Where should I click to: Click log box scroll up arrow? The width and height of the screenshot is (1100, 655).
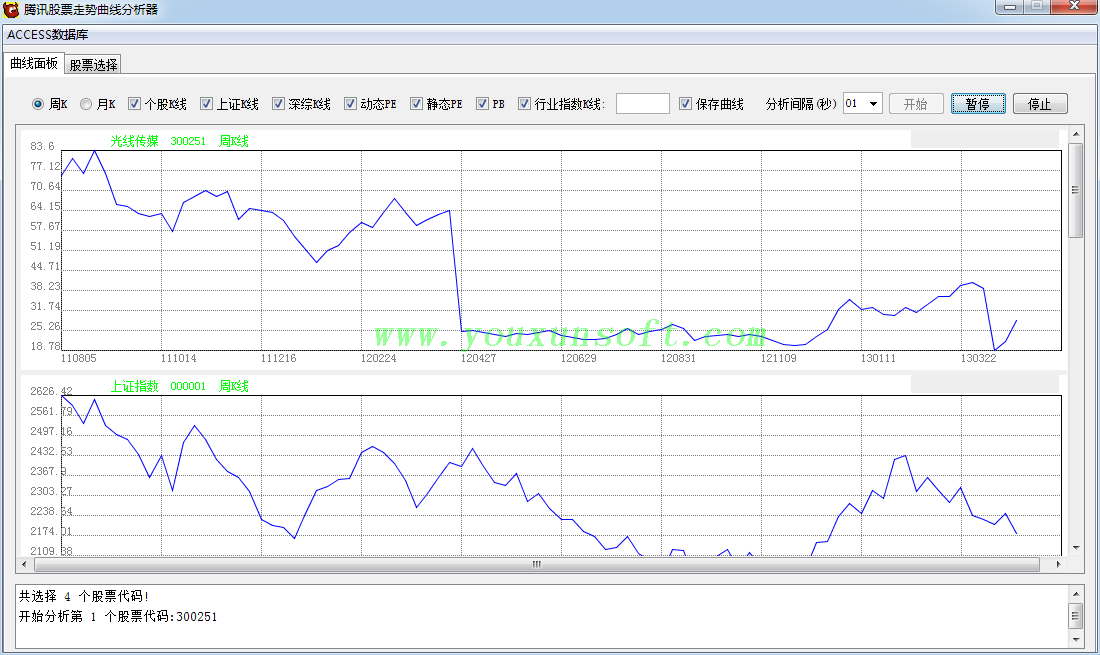click(1075, 594)
